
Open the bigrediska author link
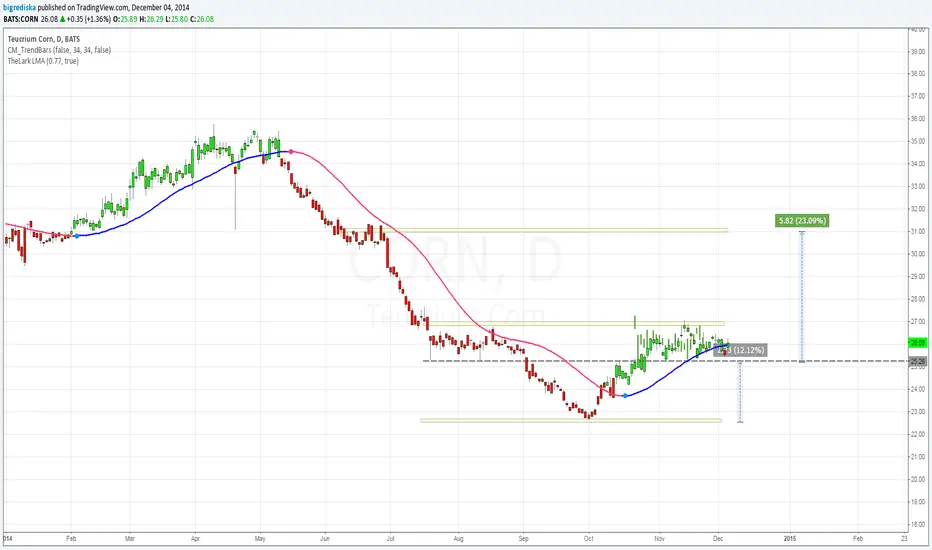[x=20, y=8]
